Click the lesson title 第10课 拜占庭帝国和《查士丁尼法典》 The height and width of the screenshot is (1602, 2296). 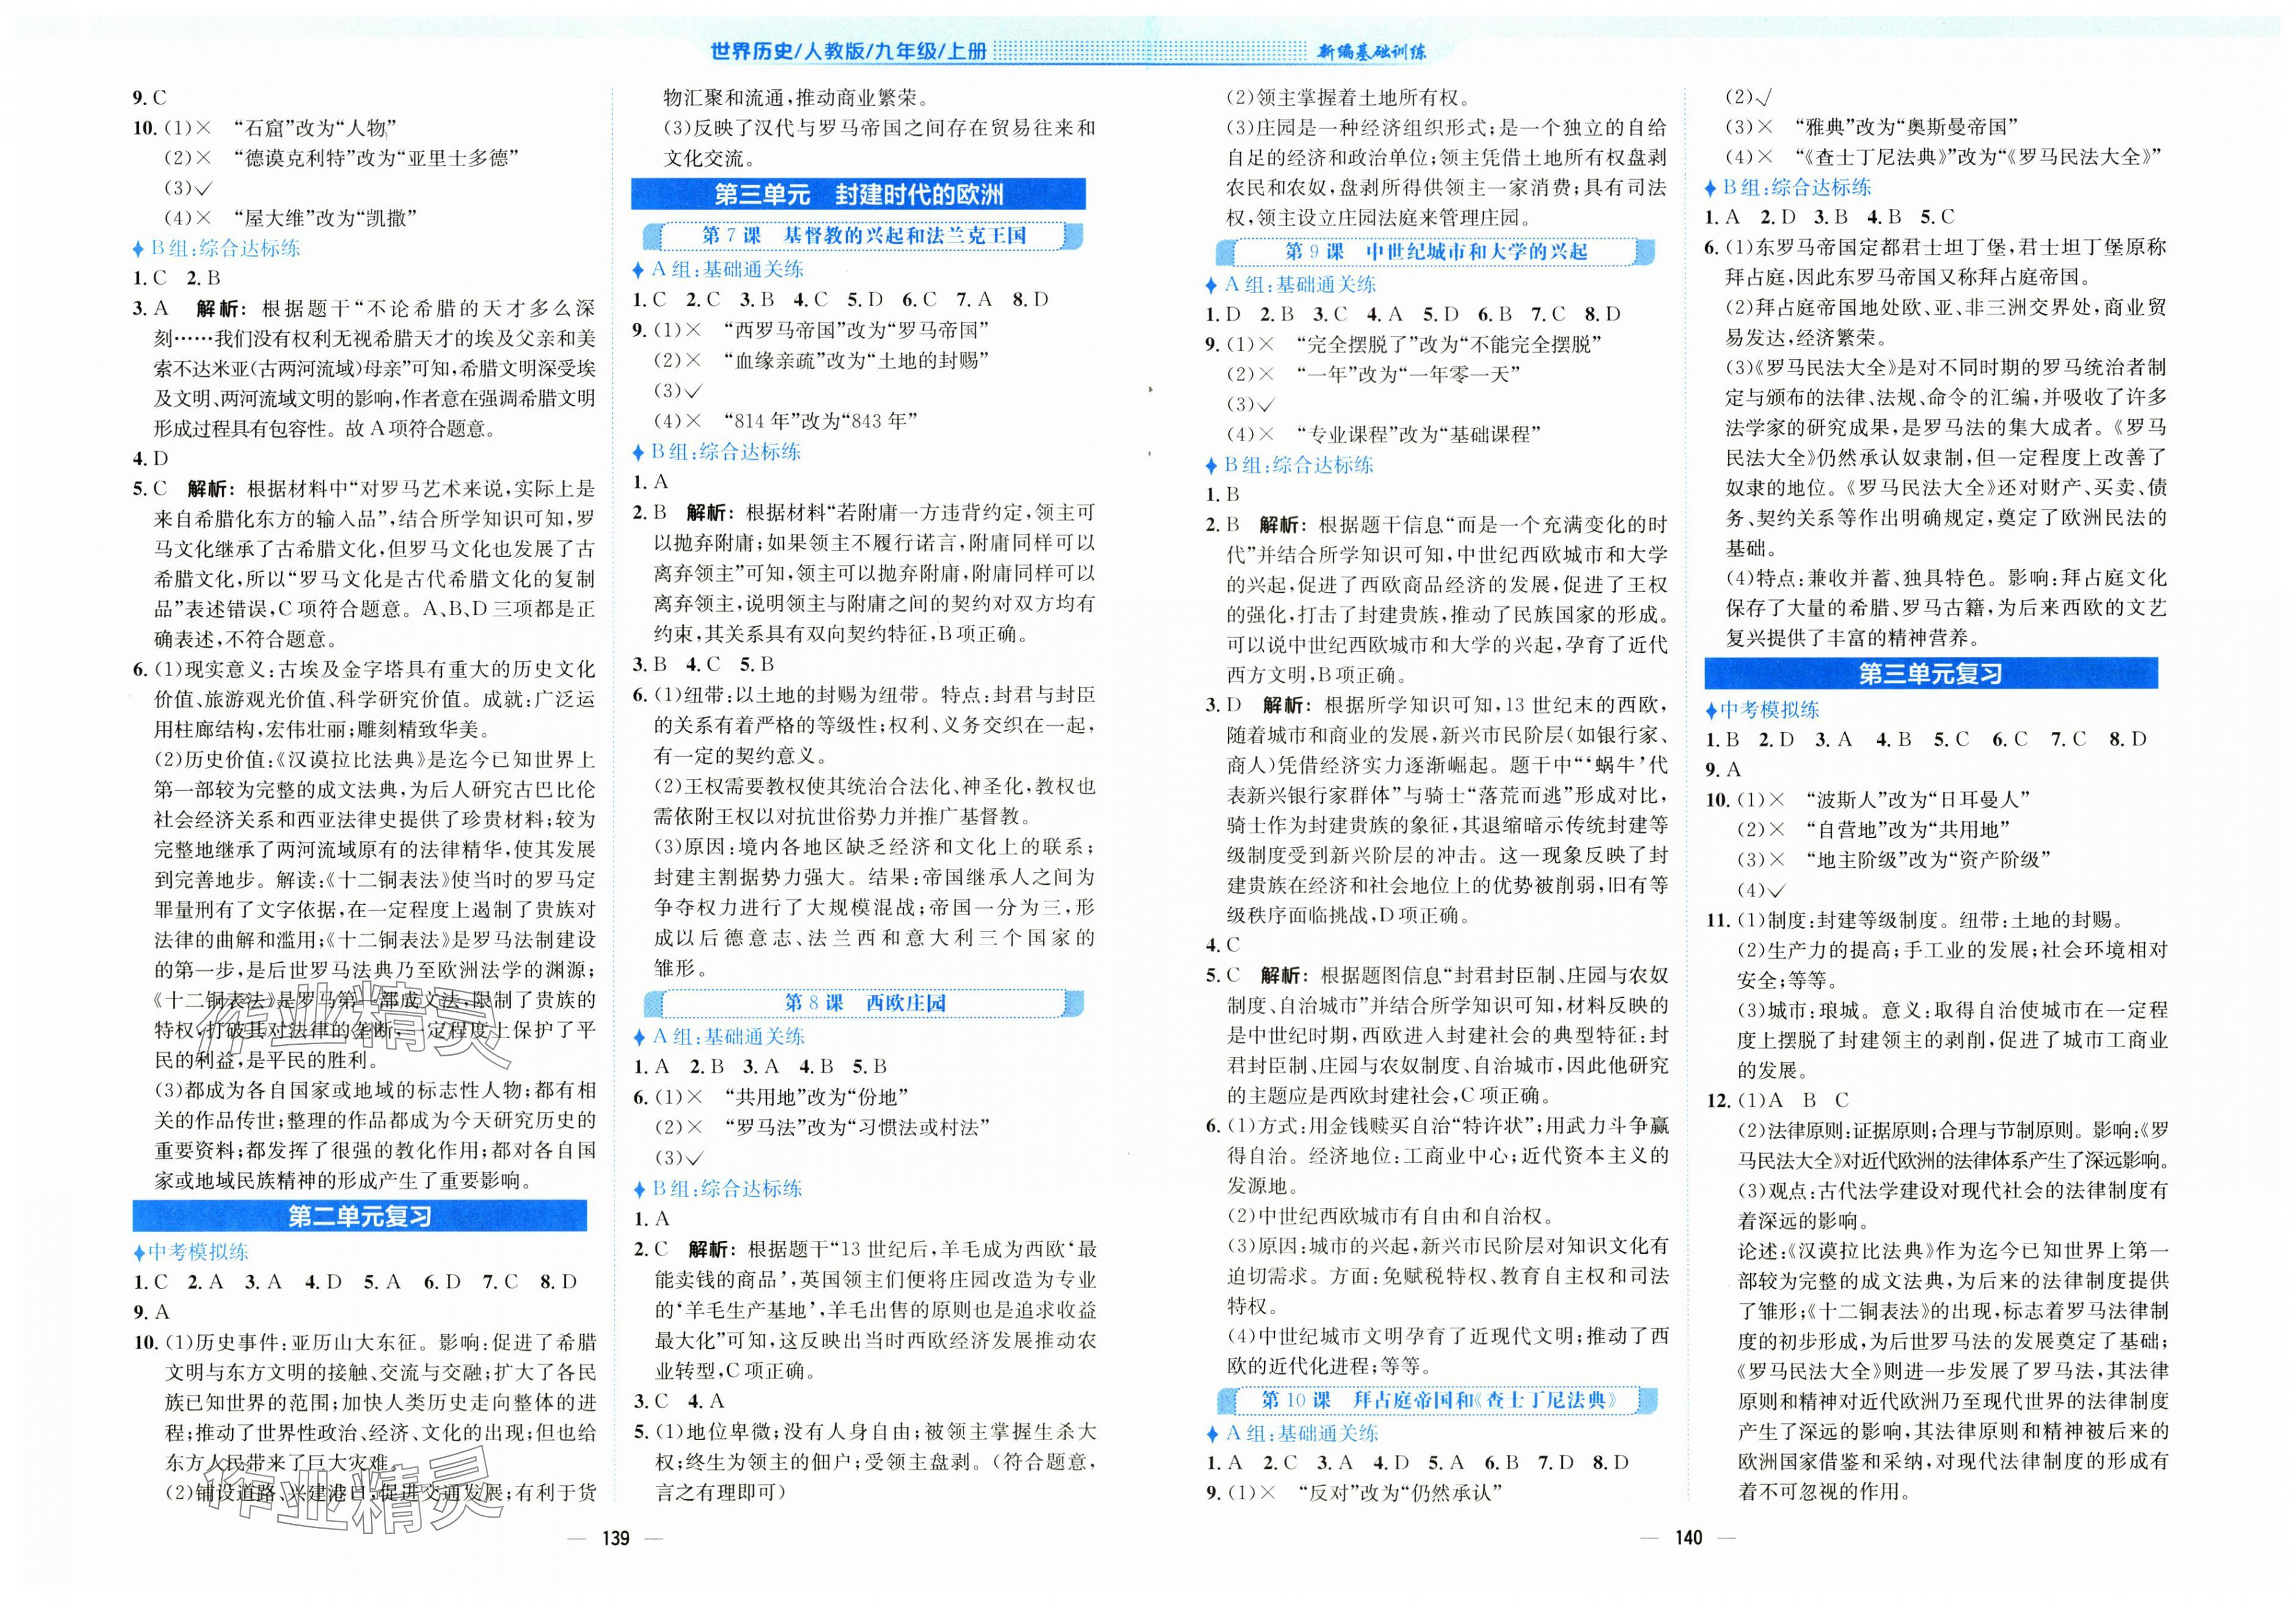[1438, 1400]
